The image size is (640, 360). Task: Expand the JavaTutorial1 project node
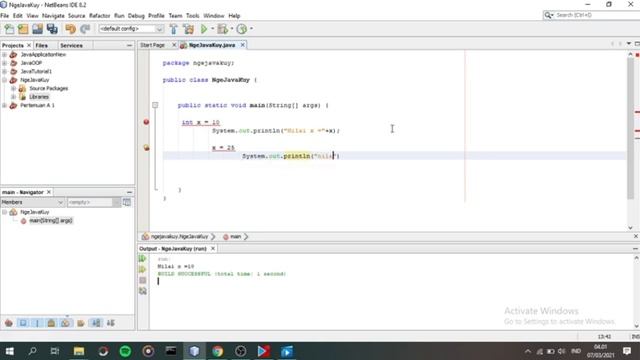[x=4, y=71]
